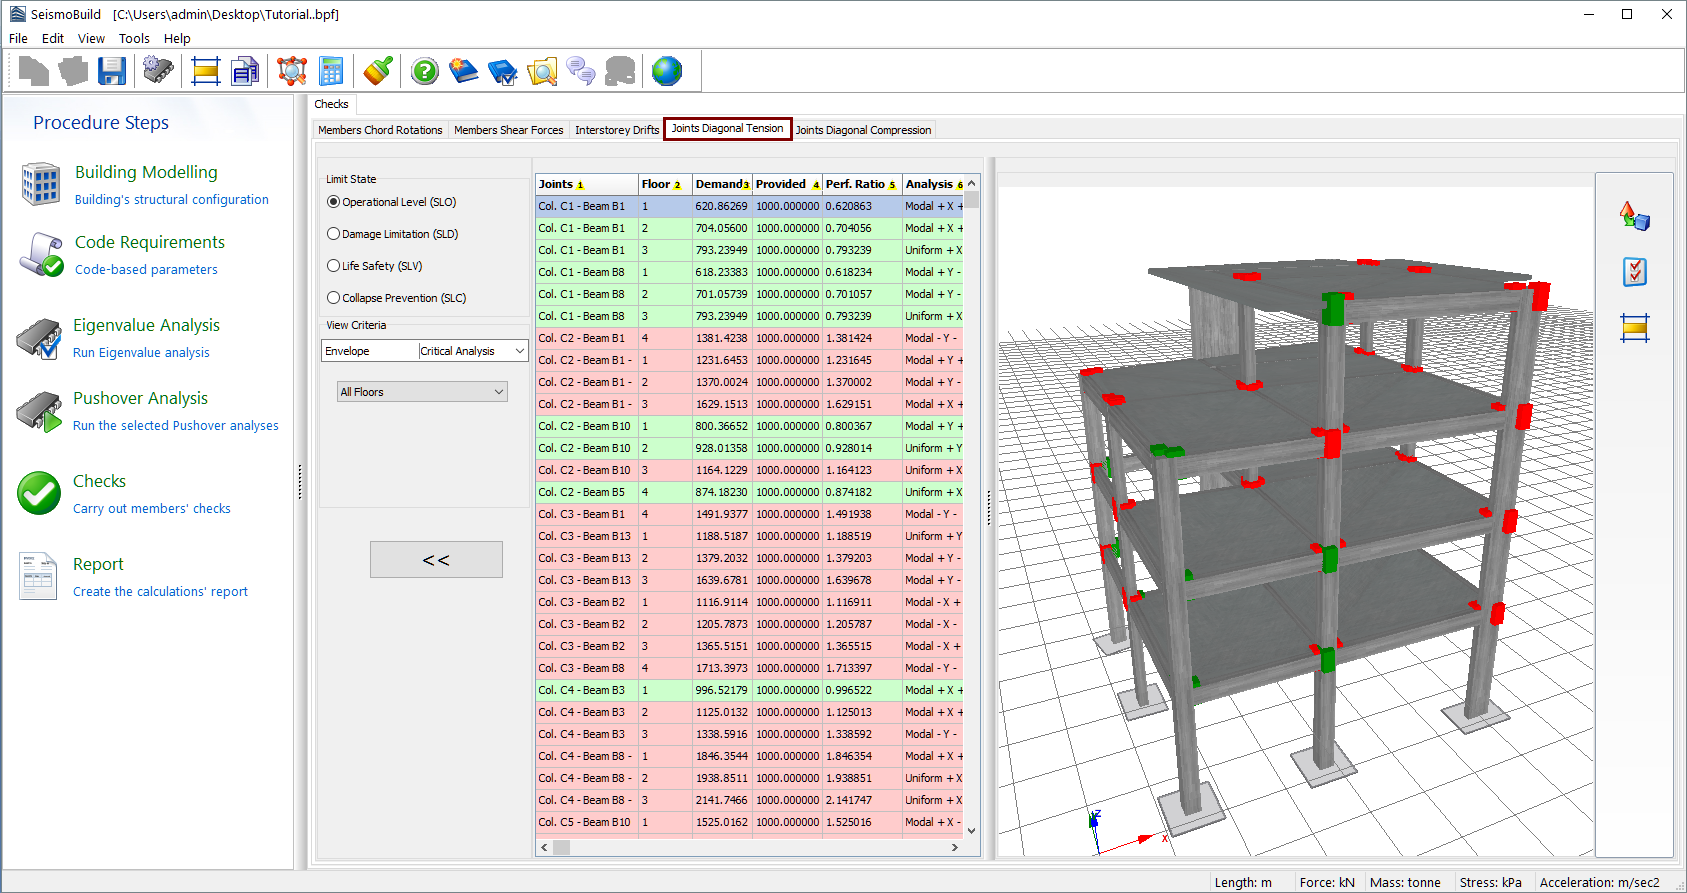
Task: Click the checklist icon beside the 3D view
Action: tap(1634, 272)
